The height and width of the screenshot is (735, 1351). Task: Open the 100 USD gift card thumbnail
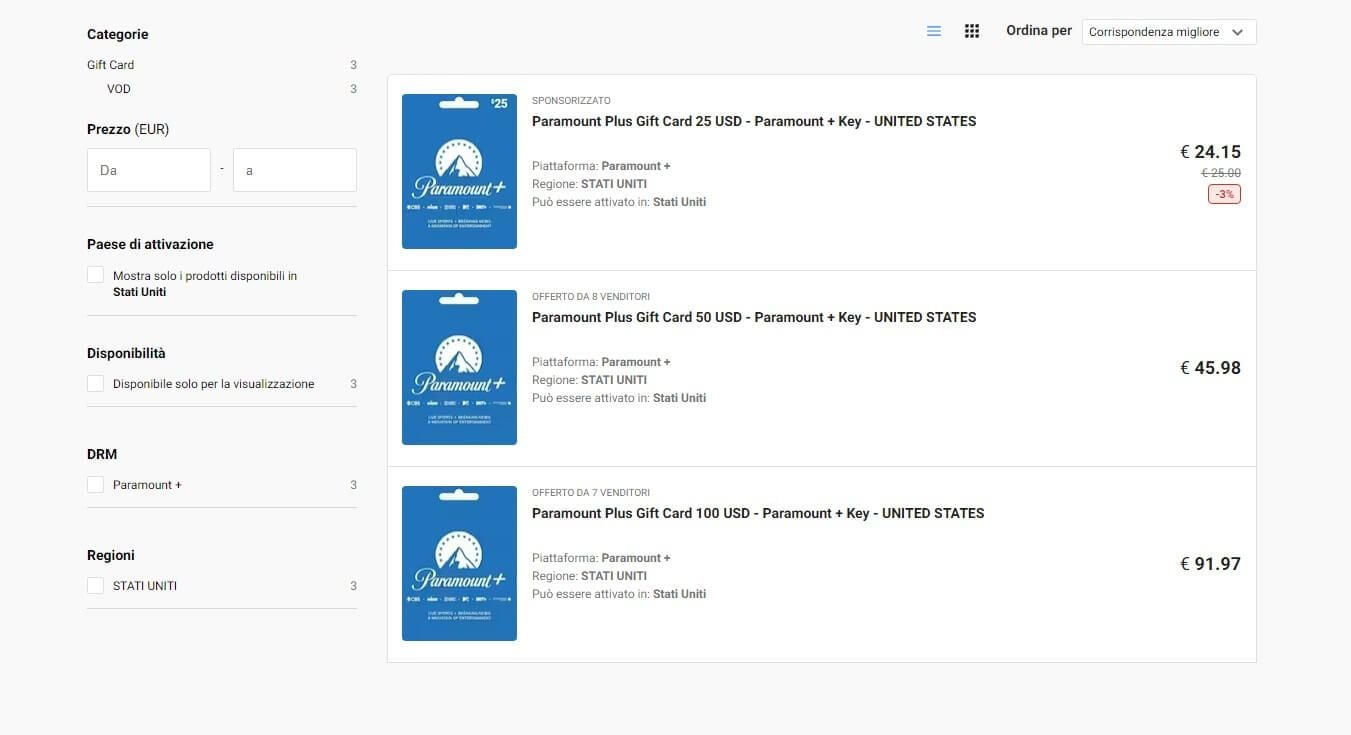click(459, 563)
